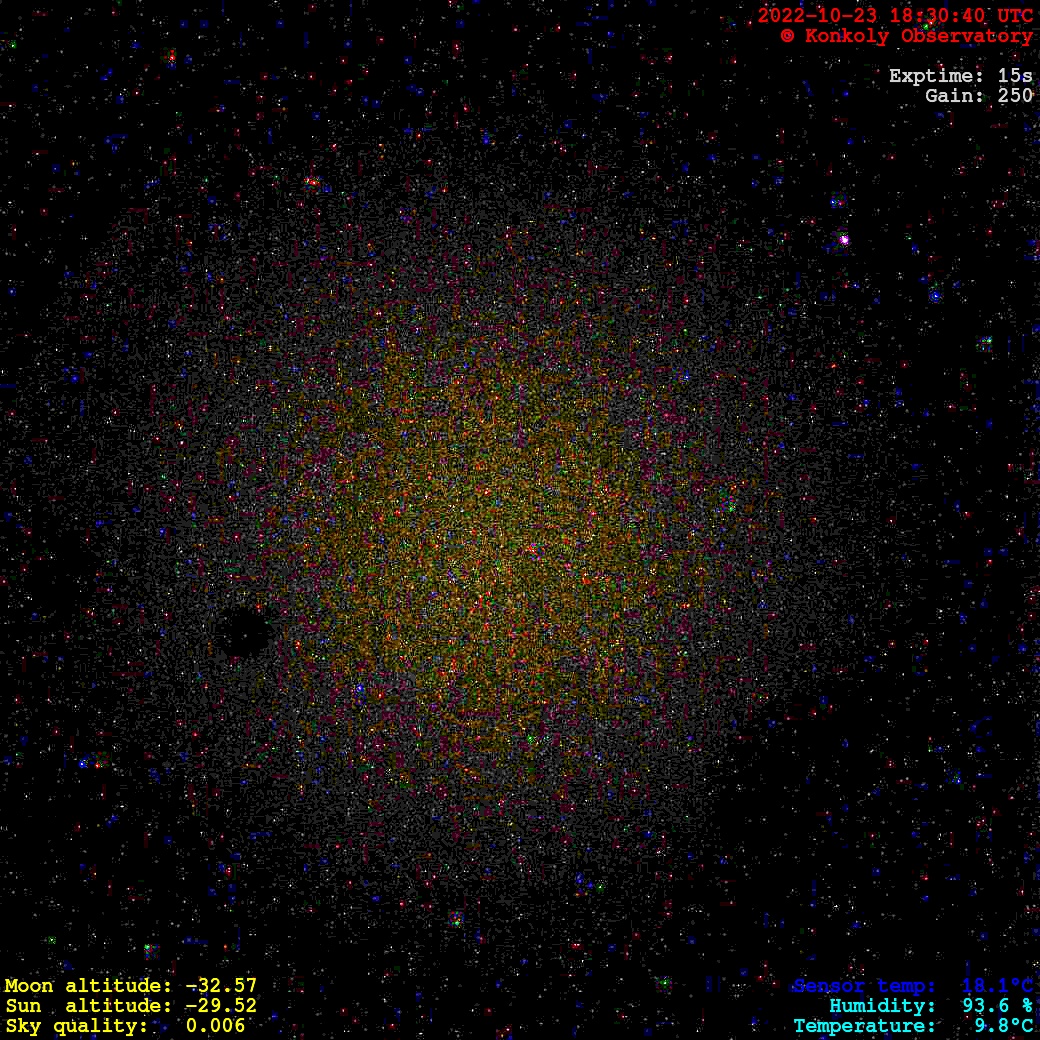Click the Sun altitude label

click(88, 1006)
